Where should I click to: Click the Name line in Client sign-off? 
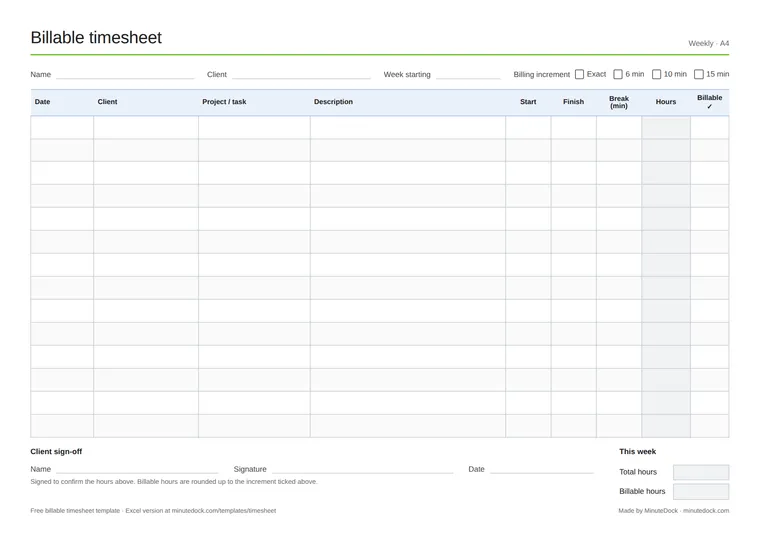(137, 470)
